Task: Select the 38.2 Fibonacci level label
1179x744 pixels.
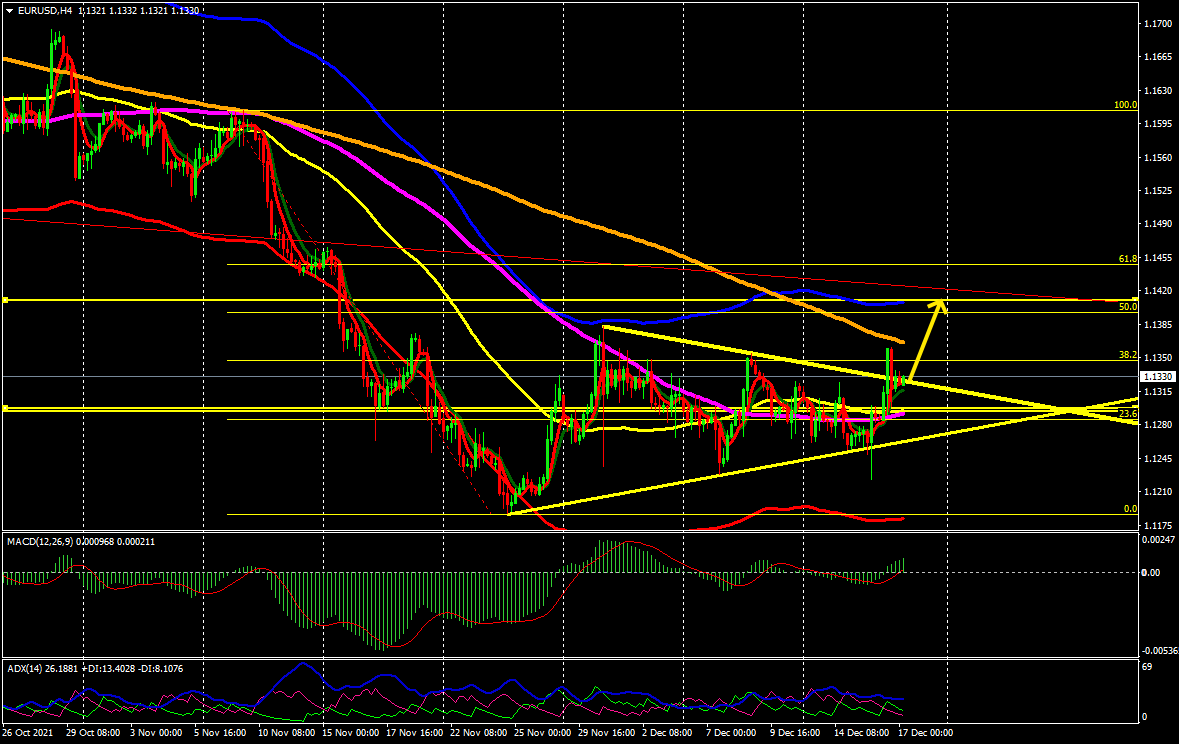Action: click(x=1127, y=355)
